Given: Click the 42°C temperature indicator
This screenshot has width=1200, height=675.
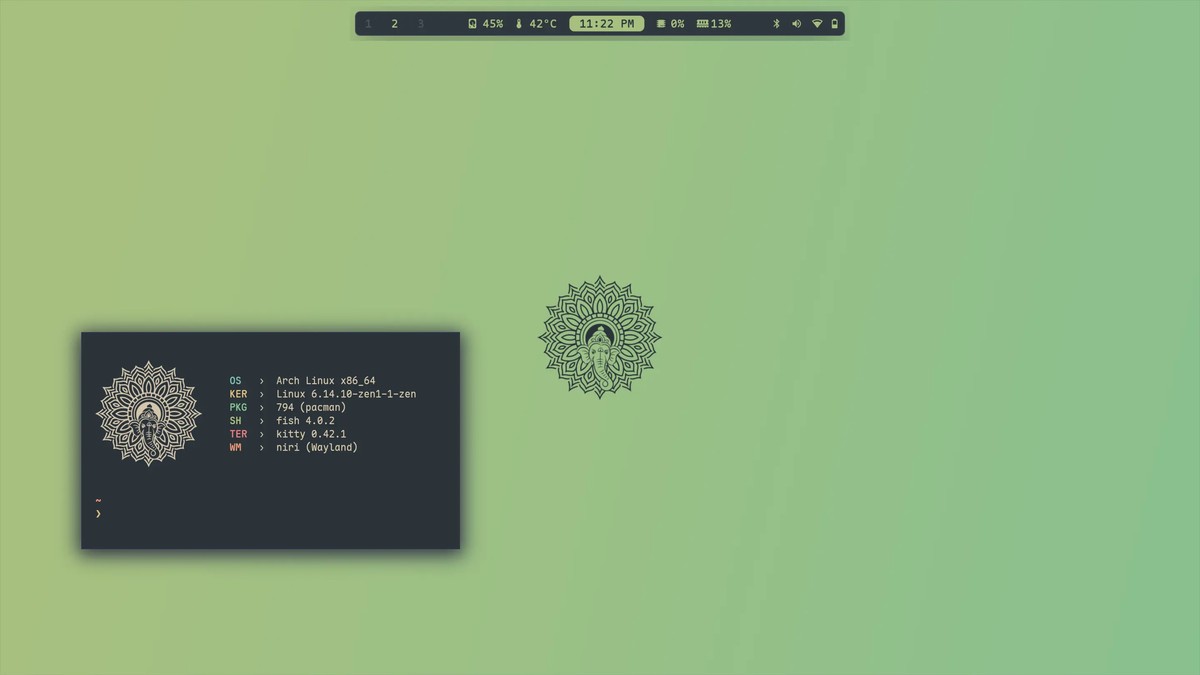Looking at the screenshot, I should coord(536,24).
